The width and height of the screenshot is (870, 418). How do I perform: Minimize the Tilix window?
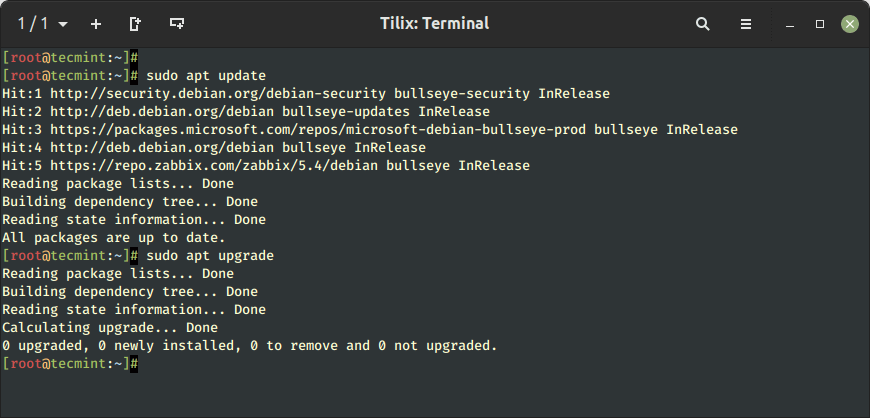(791, 24)
